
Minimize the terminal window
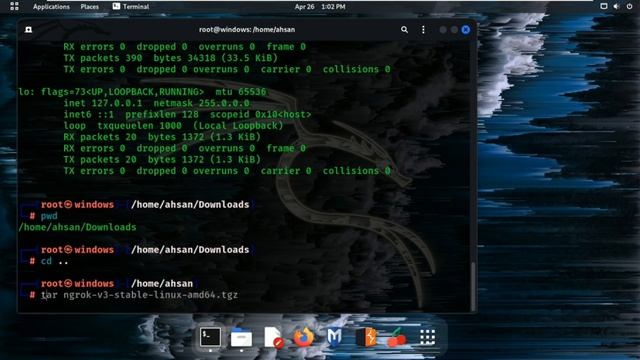tap(443, 30)
